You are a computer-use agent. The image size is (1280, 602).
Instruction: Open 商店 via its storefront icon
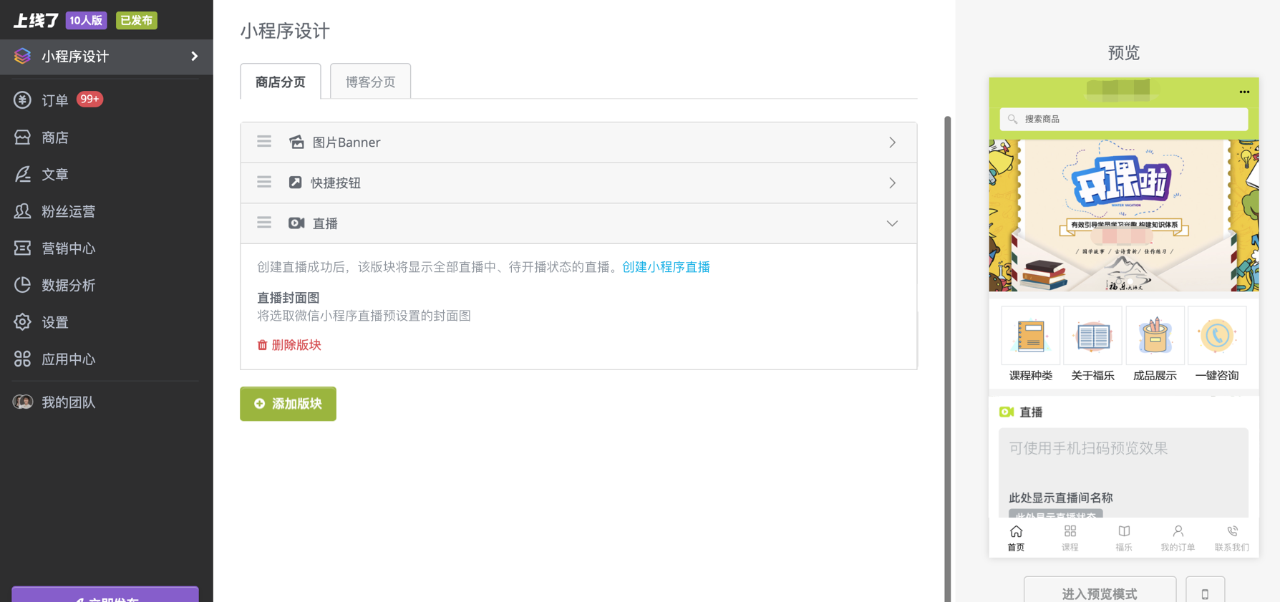tap(22, 137)
